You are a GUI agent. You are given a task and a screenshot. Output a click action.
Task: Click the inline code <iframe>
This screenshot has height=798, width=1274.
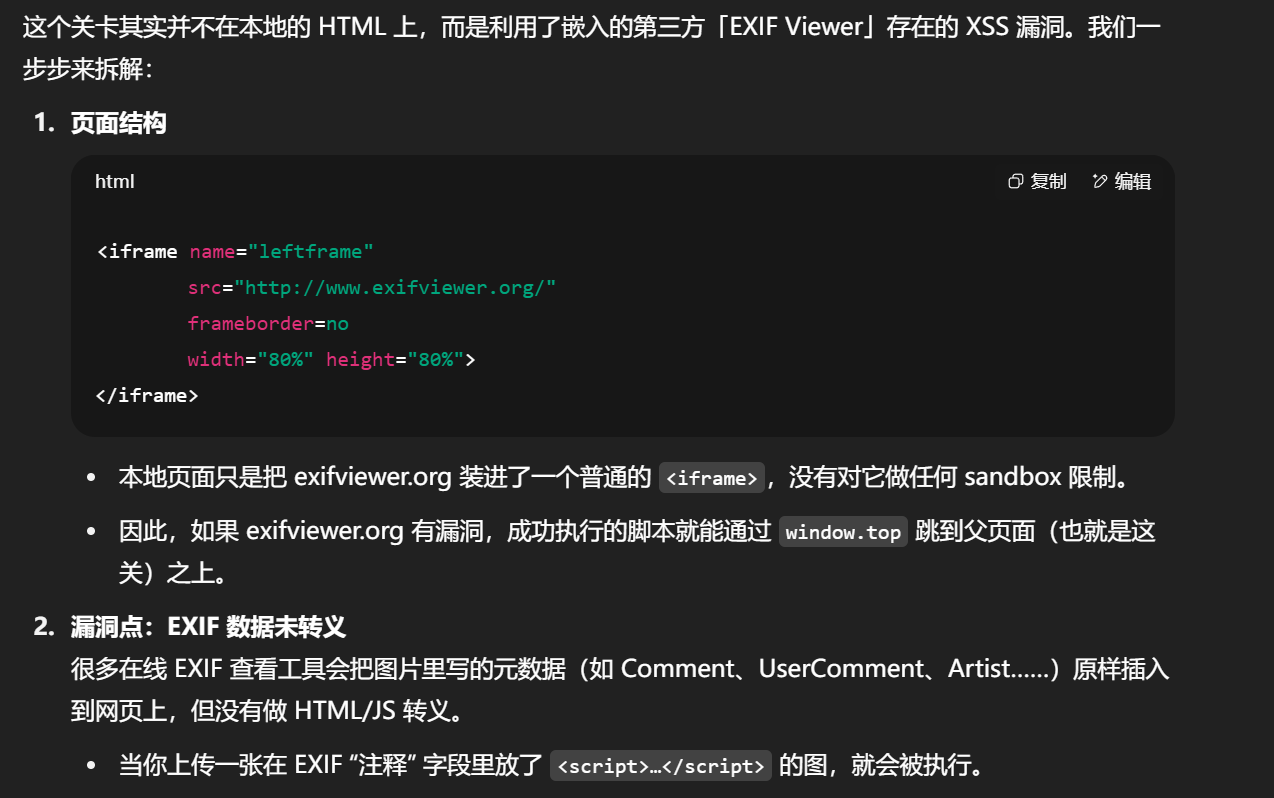click(712, 478)
